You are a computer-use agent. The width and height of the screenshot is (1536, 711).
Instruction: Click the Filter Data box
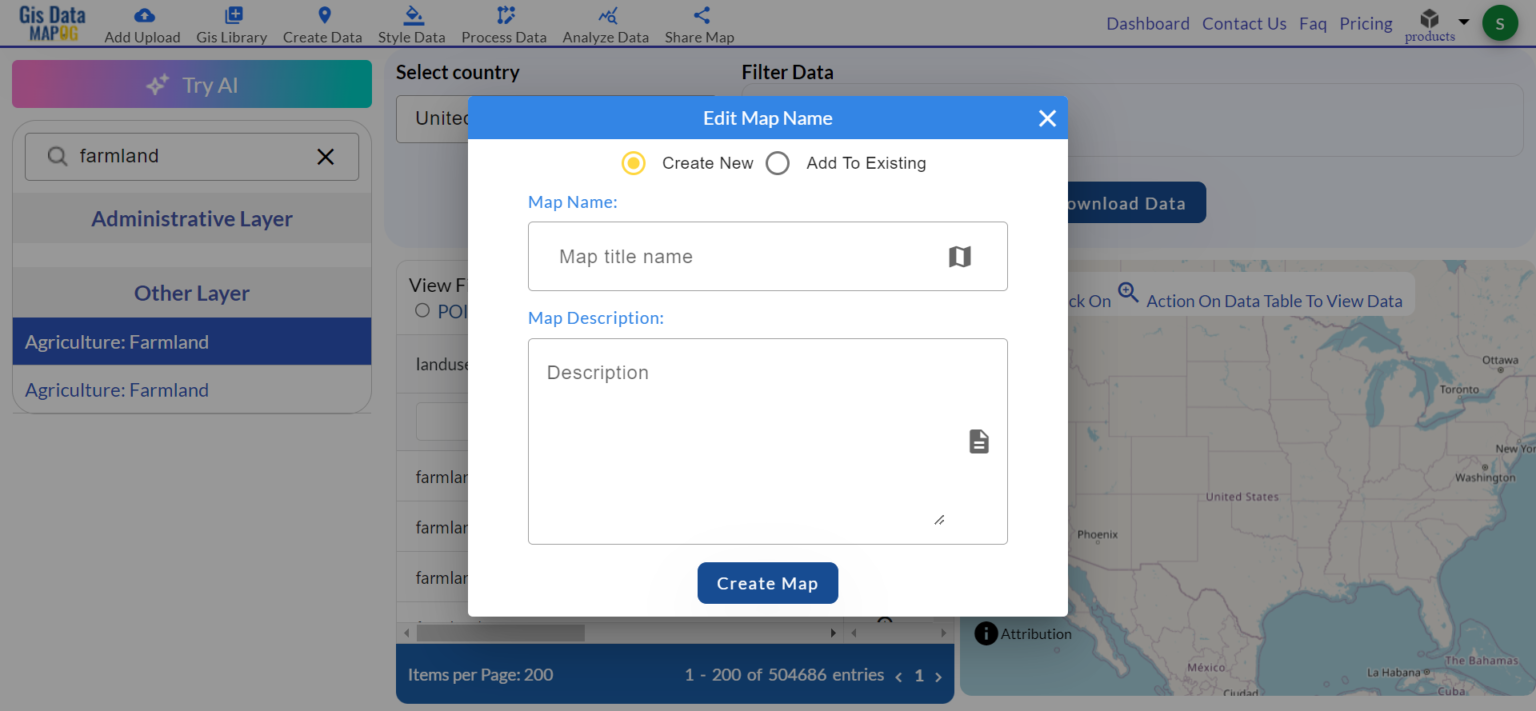point(1132,120)
